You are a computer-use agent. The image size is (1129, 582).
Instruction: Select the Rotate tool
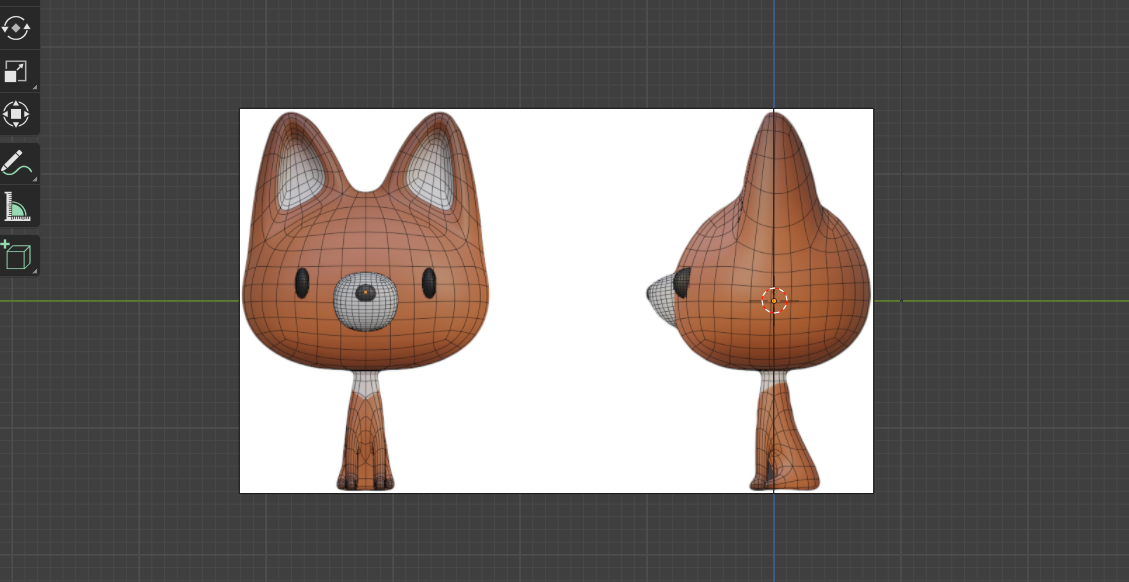pos(17,27)
